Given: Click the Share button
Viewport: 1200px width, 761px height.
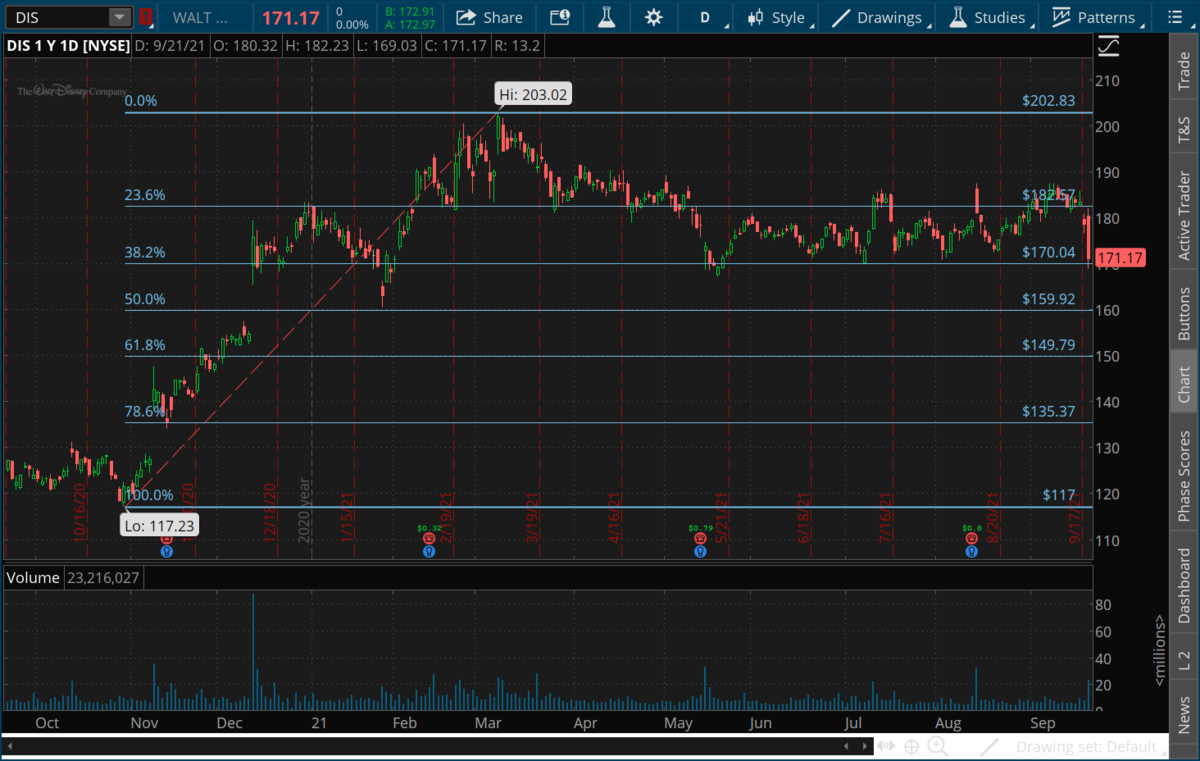Looking at the screenshot, I should [490, 17].
